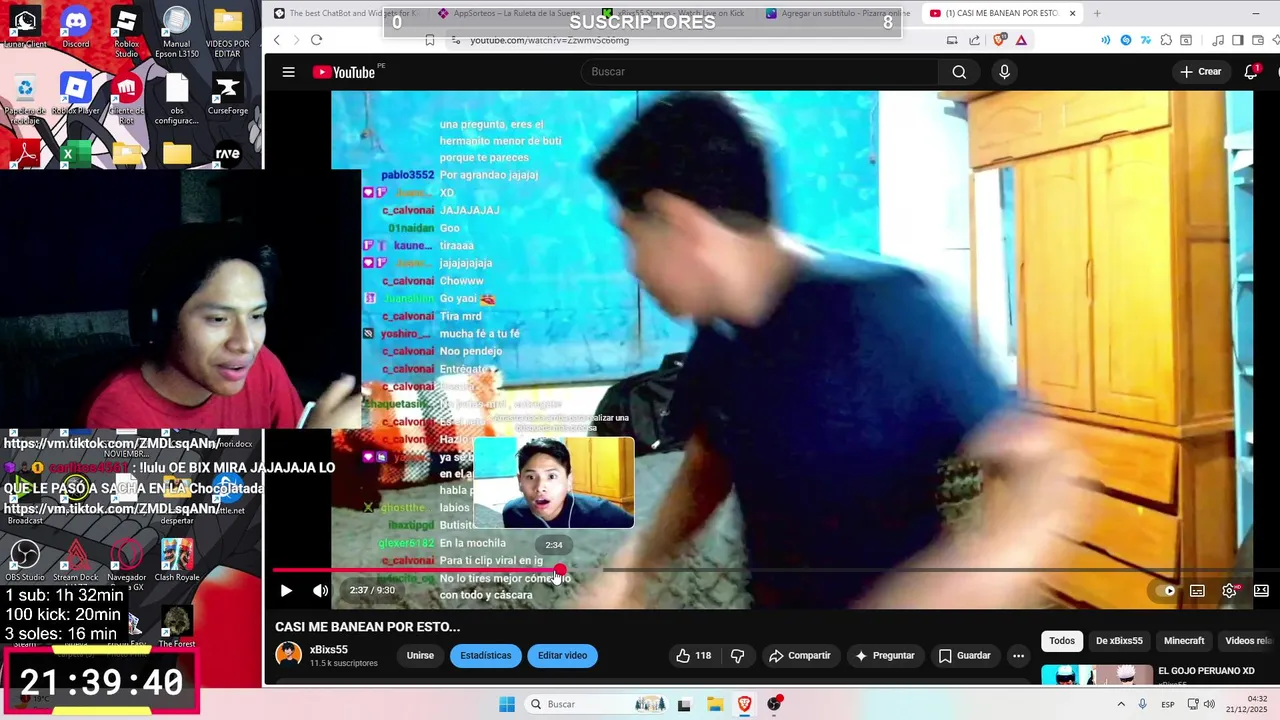Save the video with Guardar
1280x720 pixels.
[x=965, y=656]
